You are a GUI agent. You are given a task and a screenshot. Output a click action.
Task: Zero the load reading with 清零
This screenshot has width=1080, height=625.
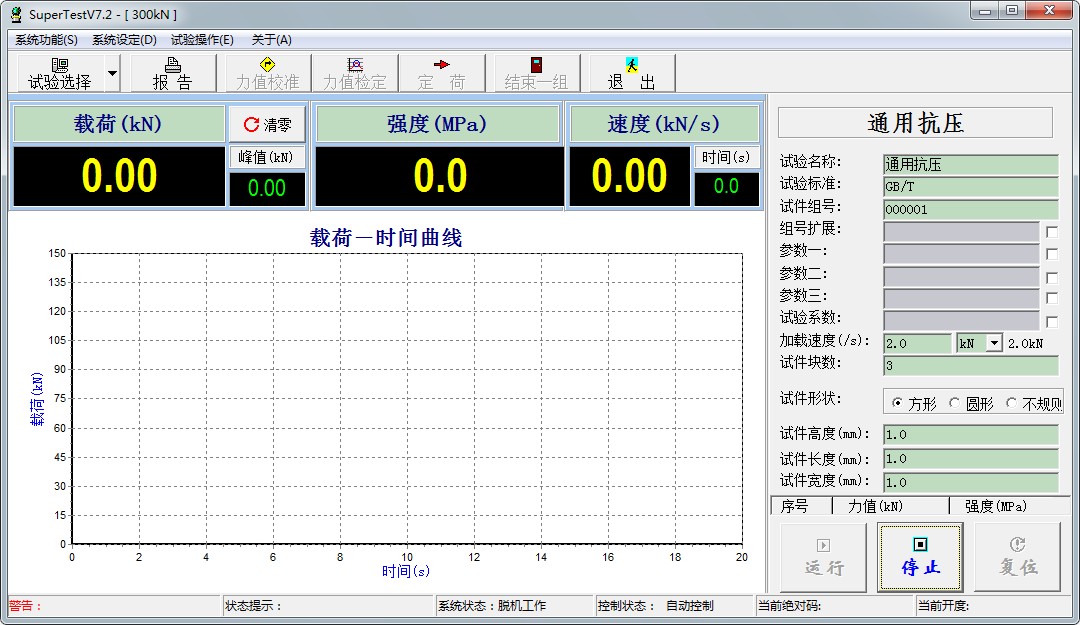tap(267, 124)
